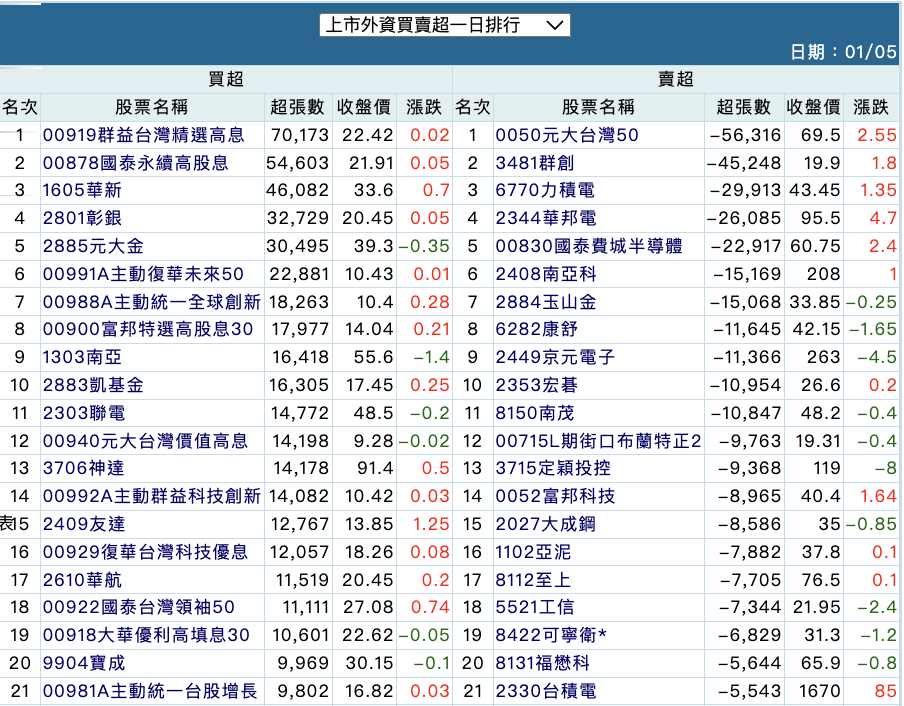Image resolution: width=904 pixels, height=706 pixels.
Task: Click the 賣超 section header
Action: (676, 80)
